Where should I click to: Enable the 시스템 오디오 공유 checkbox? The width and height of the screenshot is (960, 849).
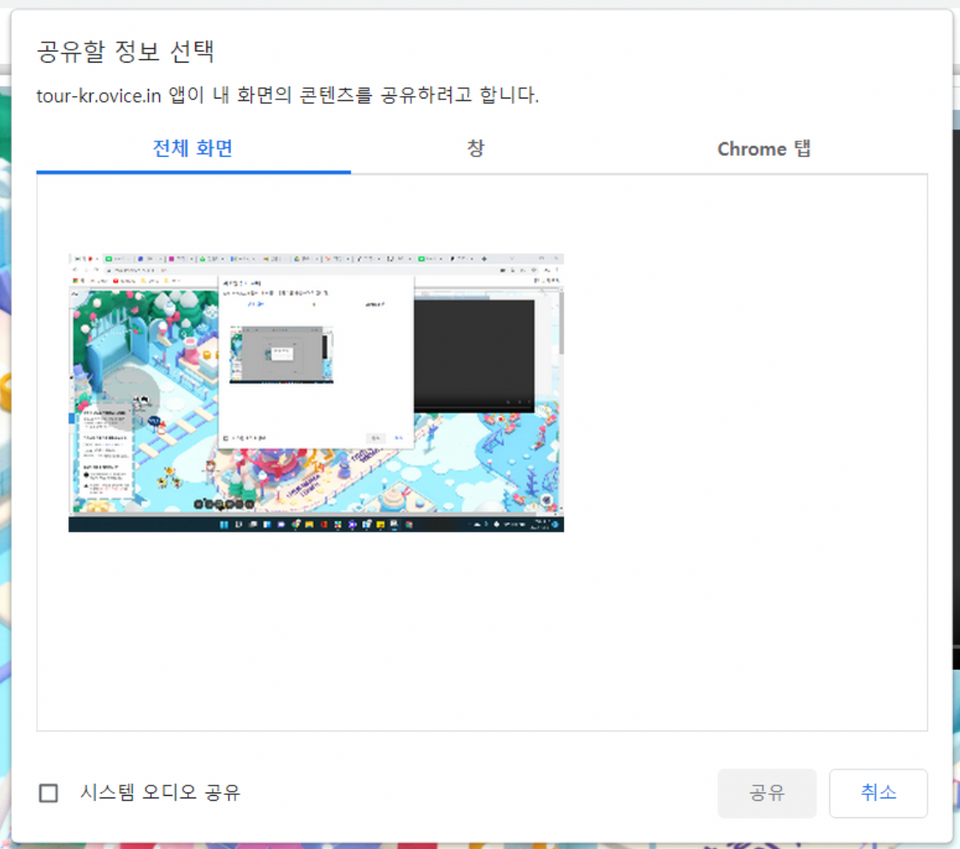pyautogui.click(x=48, y=793)
